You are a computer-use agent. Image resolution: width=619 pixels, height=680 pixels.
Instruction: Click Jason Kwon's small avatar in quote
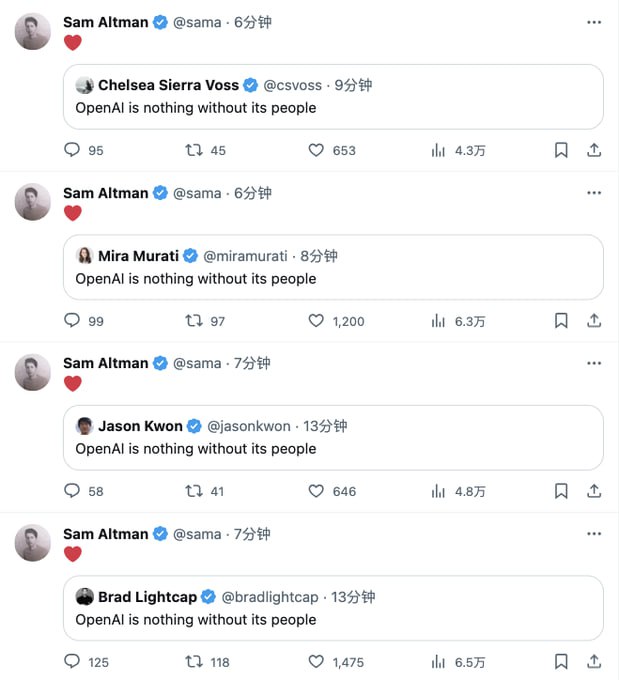(85, 426)
